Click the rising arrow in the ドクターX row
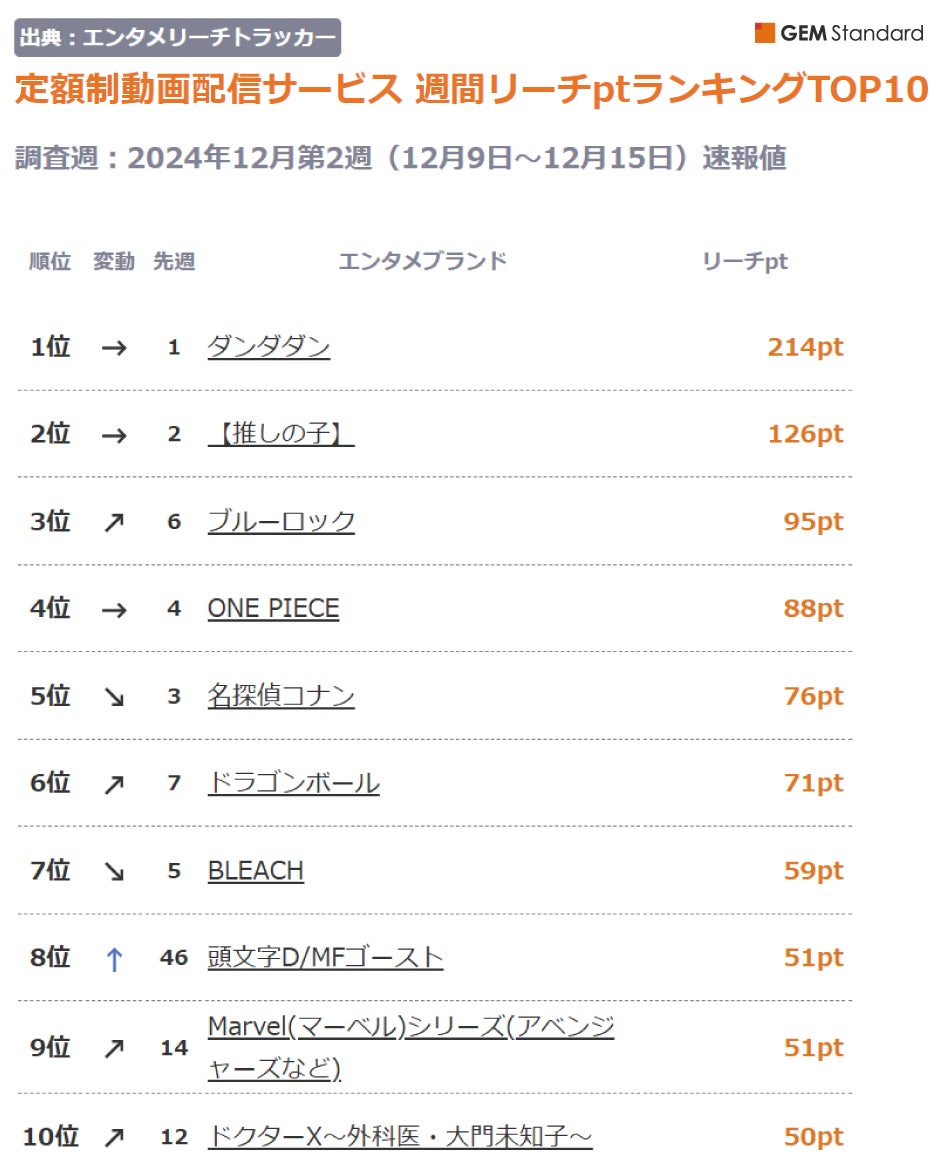The width and height of the screenshot is (940, 1170). (114, 1137)
